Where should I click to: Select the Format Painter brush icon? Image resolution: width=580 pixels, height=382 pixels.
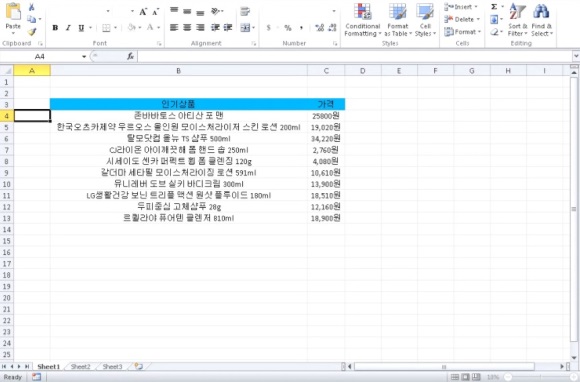pyautogui.click(x=32, y=32)
